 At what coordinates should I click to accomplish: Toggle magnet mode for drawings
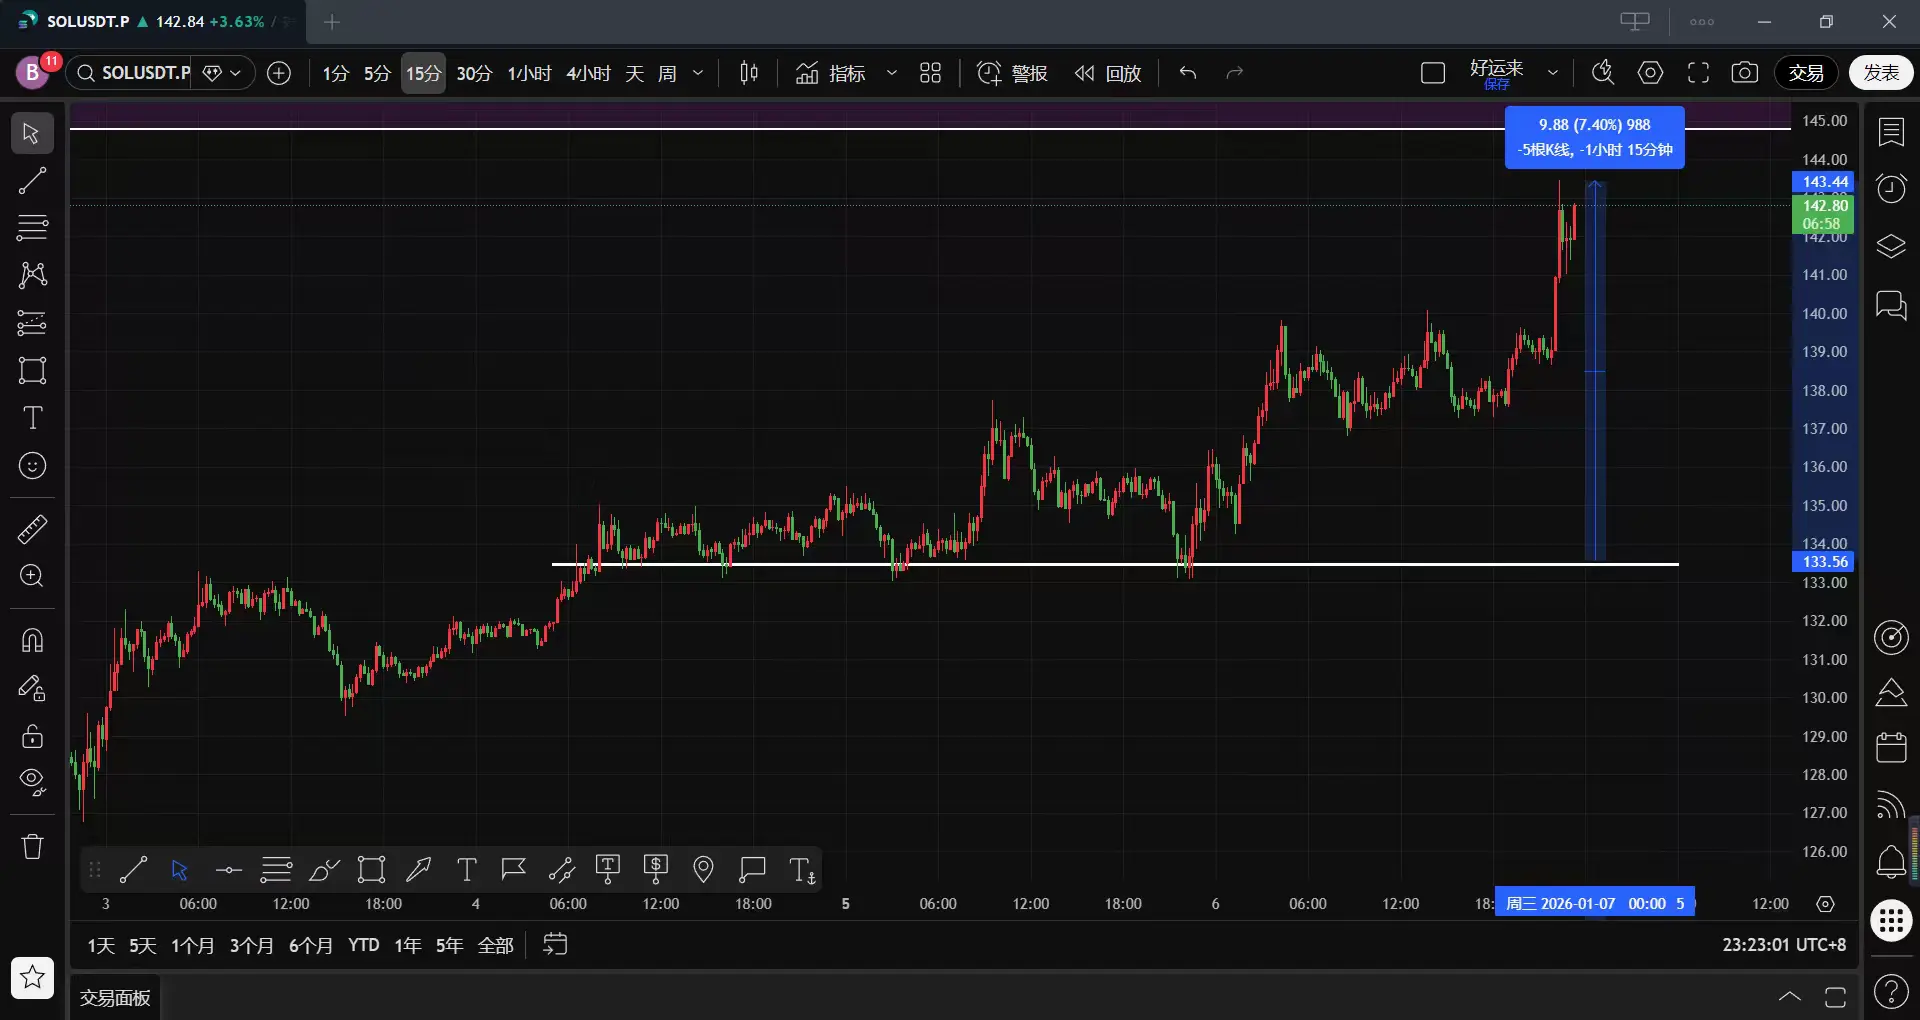point(32,640)
